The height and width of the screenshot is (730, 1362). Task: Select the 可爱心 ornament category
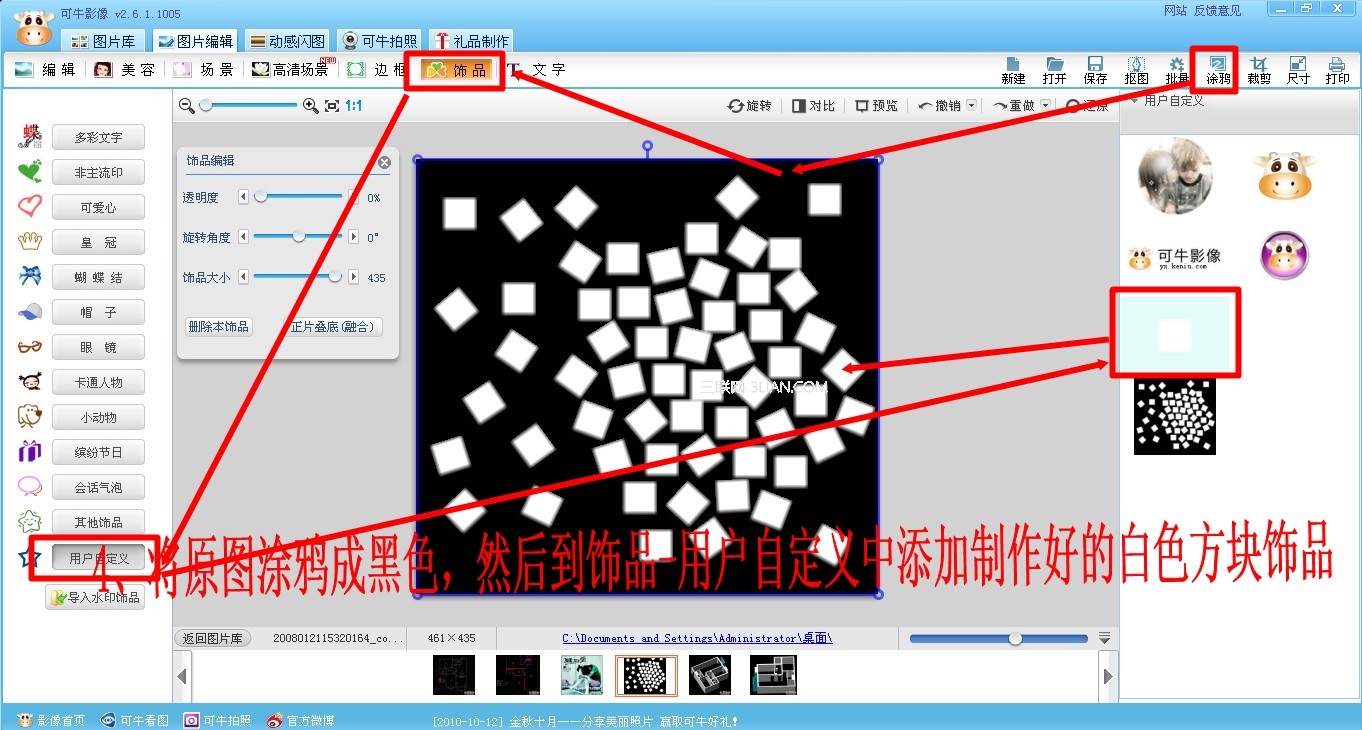coord(98,208)
